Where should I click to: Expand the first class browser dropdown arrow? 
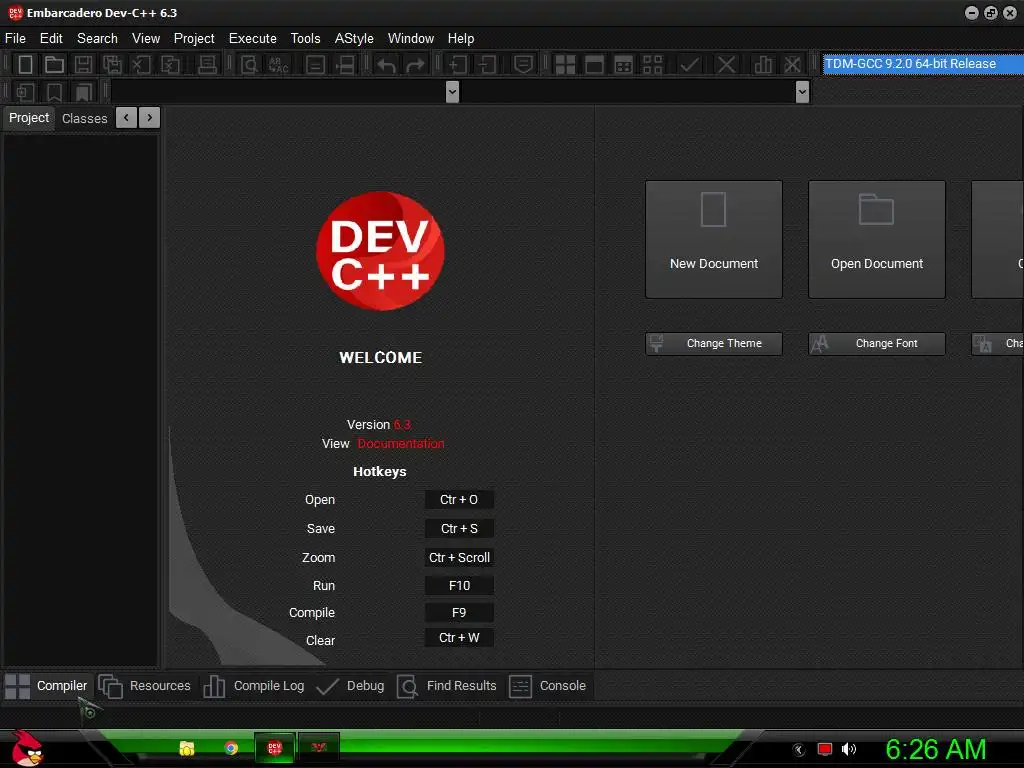pyautogui.click(x=452, y=92)
